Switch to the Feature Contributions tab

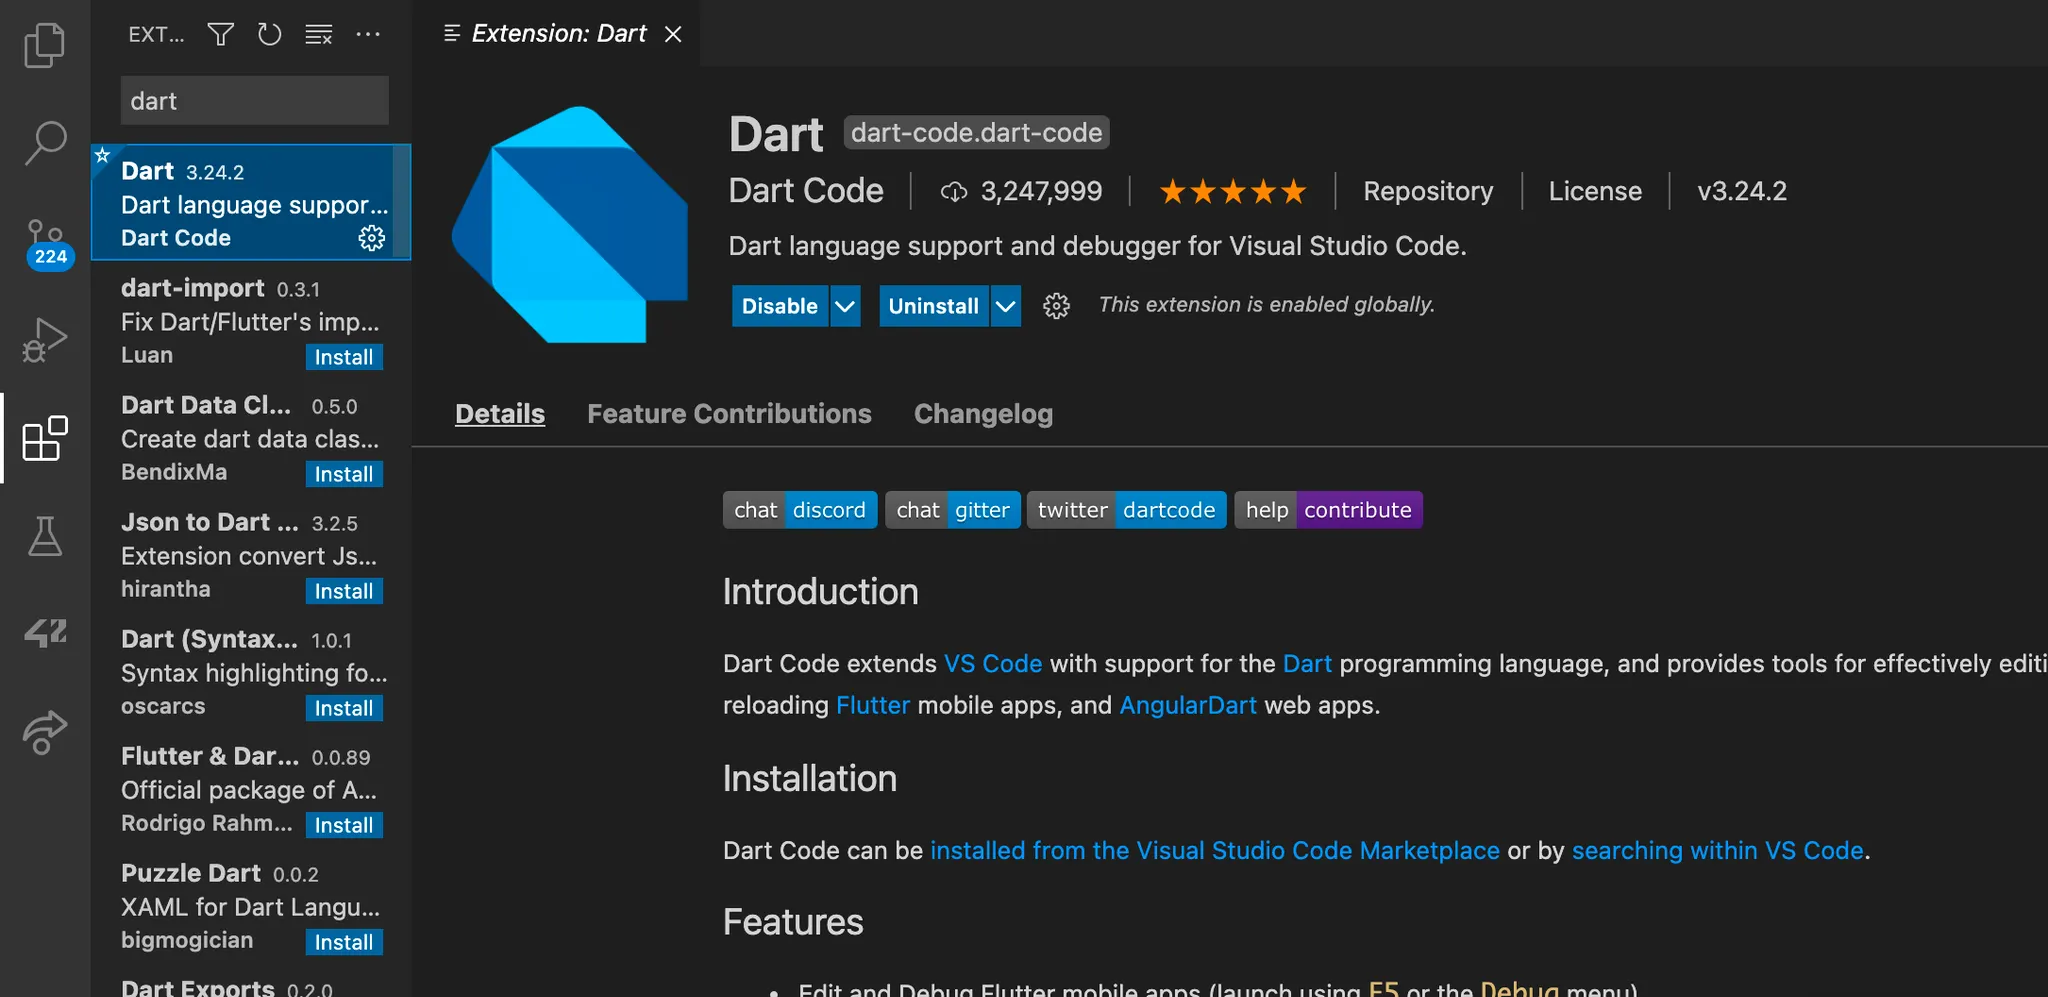[x=729, y=414]
